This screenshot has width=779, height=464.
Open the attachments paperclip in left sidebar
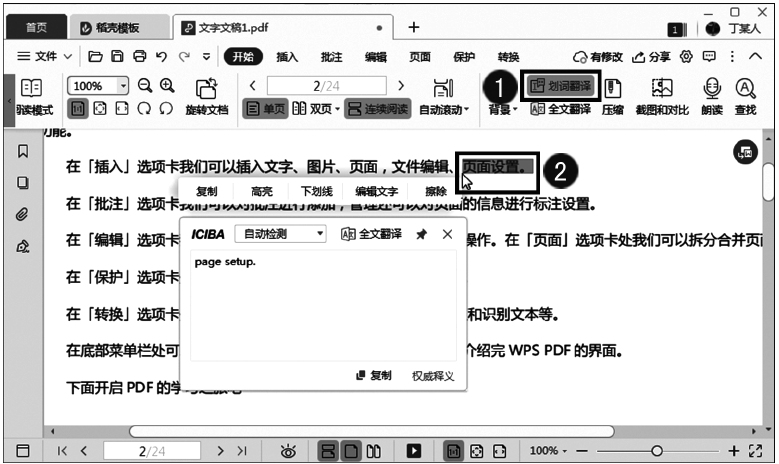pyautogui.click(x=22, y=214)
